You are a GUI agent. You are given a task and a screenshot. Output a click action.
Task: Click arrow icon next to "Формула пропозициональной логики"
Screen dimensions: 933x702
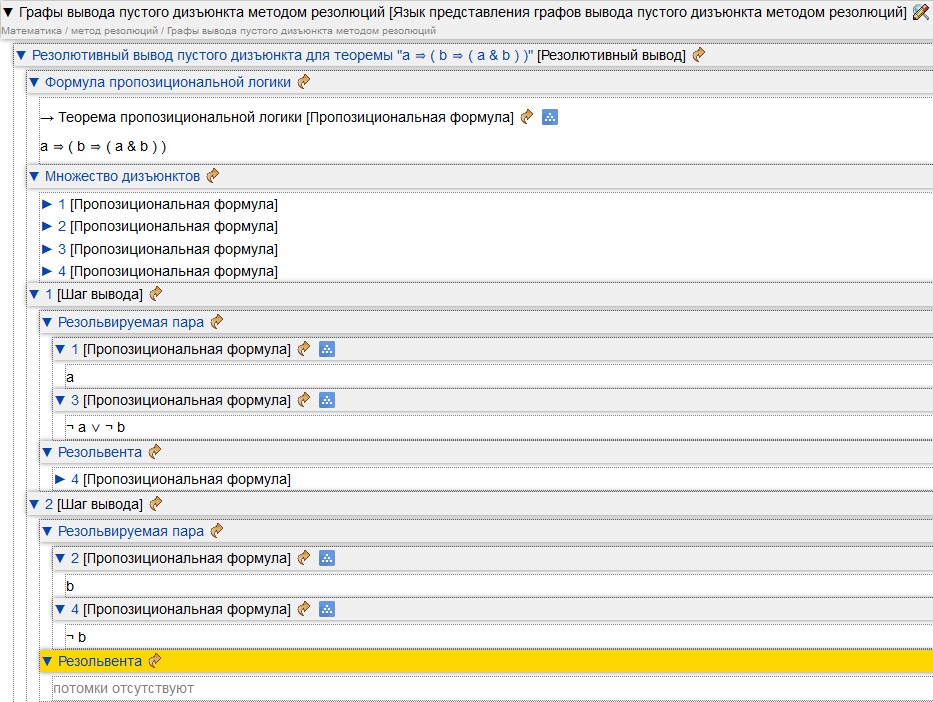(304, 82)
